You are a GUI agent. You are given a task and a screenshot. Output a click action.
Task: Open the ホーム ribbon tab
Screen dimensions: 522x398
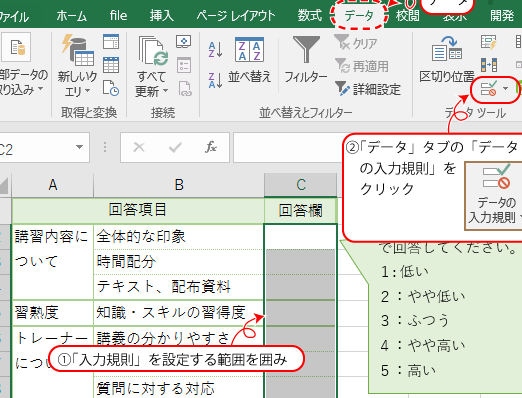click(x=71, y=16)
